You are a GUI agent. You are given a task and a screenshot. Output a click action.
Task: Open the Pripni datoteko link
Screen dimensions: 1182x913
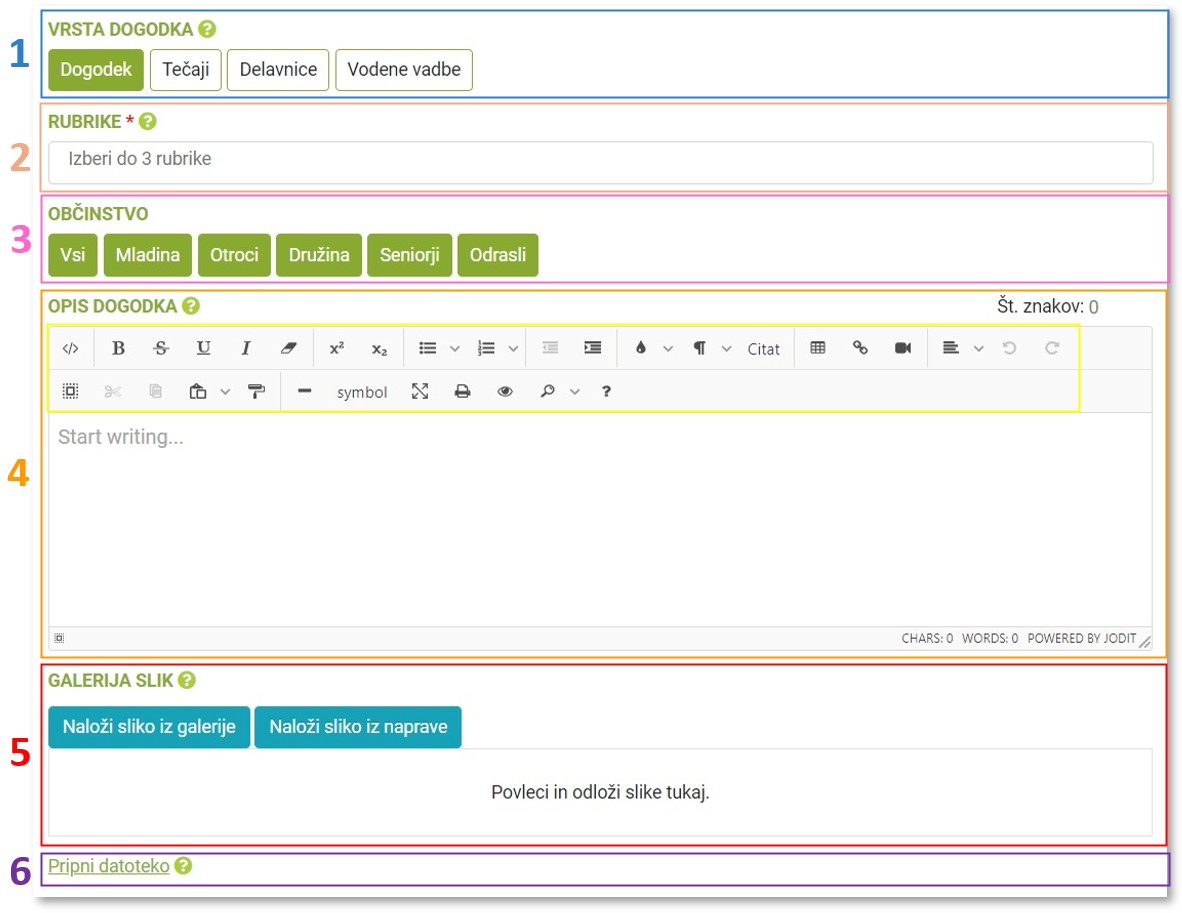[108, 866]
